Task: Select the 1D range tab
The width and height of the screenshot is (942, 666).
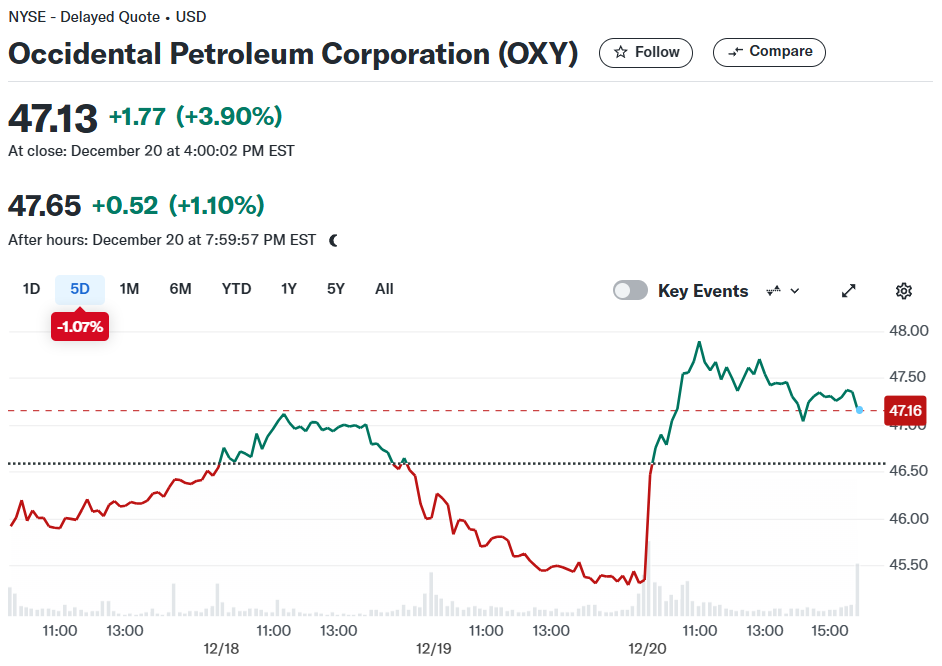Action: [31, 289]
